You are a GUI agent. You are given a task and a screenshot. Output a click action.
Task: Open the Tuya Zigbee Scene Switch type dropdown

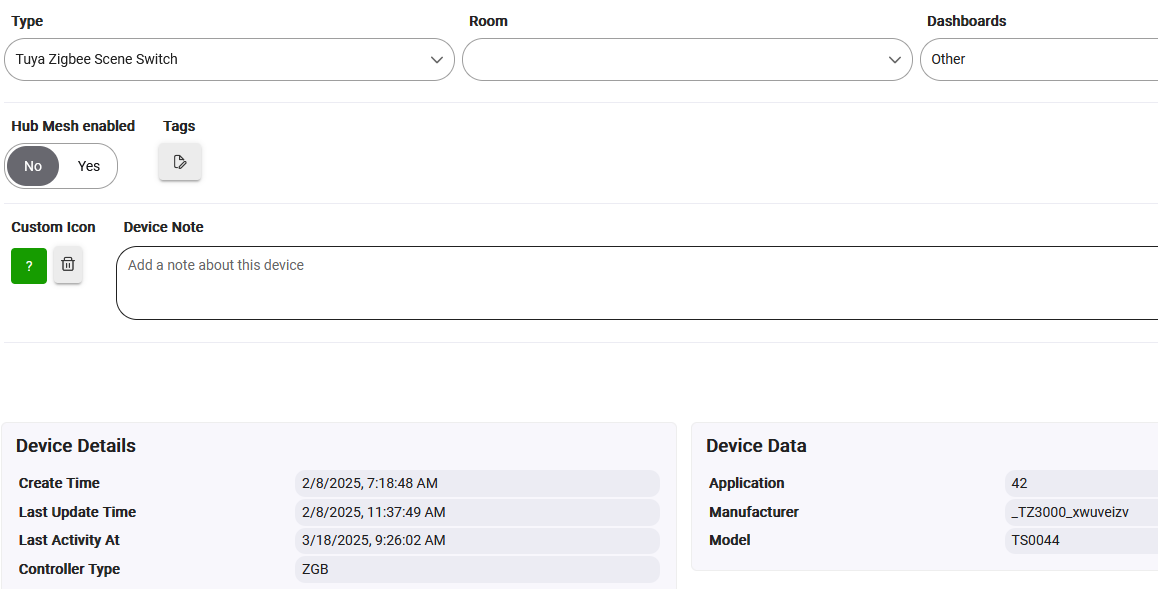[229, 60]
